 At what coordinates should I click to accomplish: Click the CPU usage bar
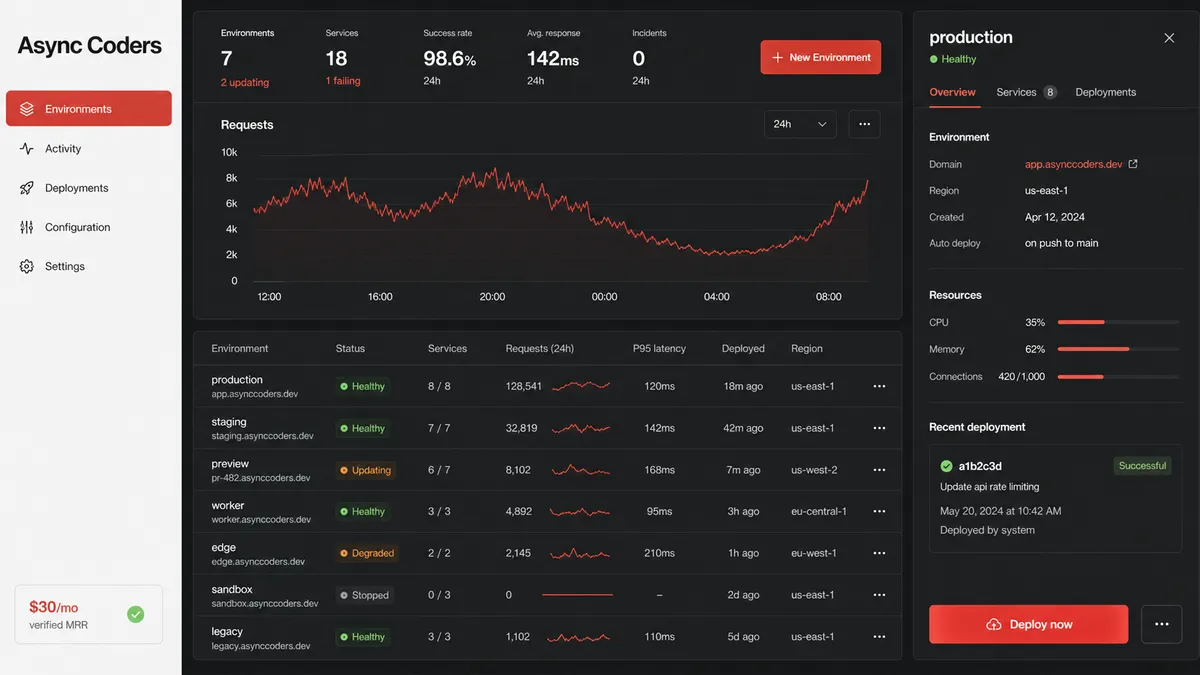(1117, 322)
